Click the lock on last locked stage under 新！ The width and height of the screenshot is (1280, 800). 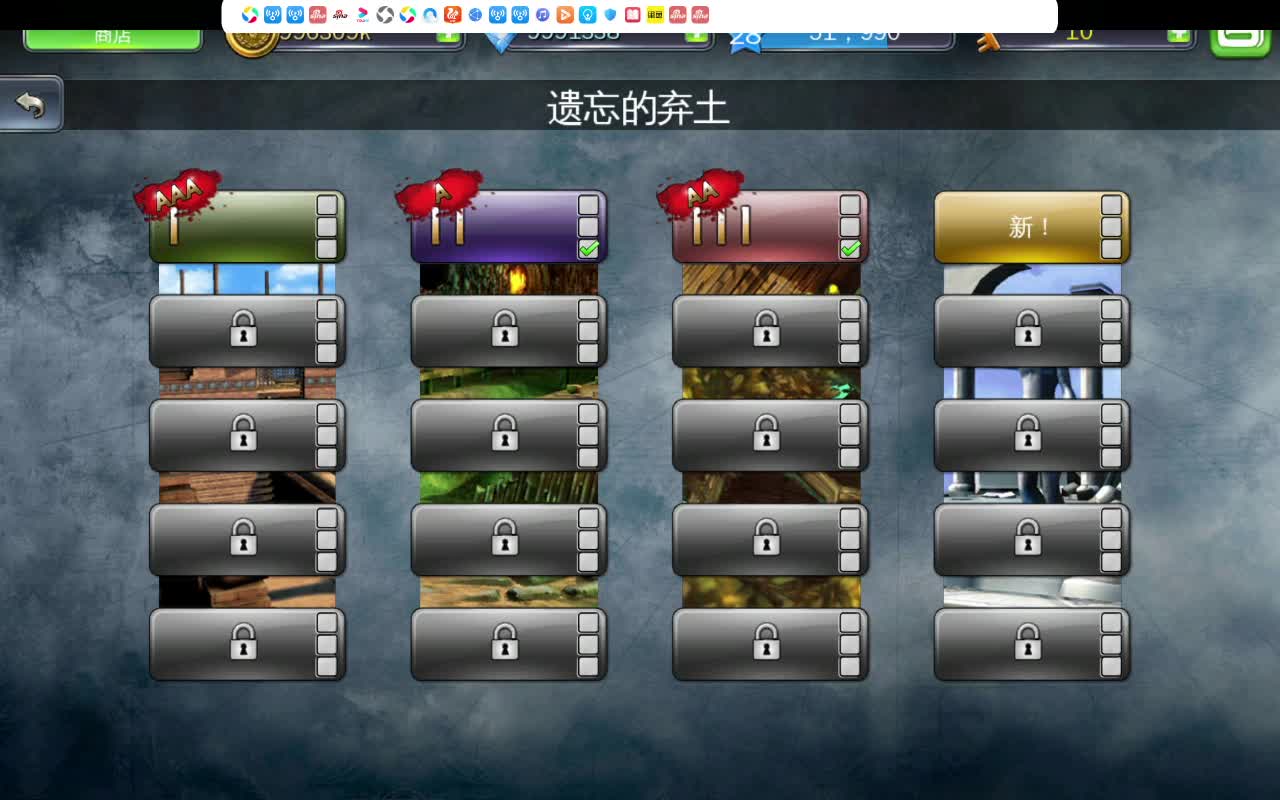click(1028, 641)
